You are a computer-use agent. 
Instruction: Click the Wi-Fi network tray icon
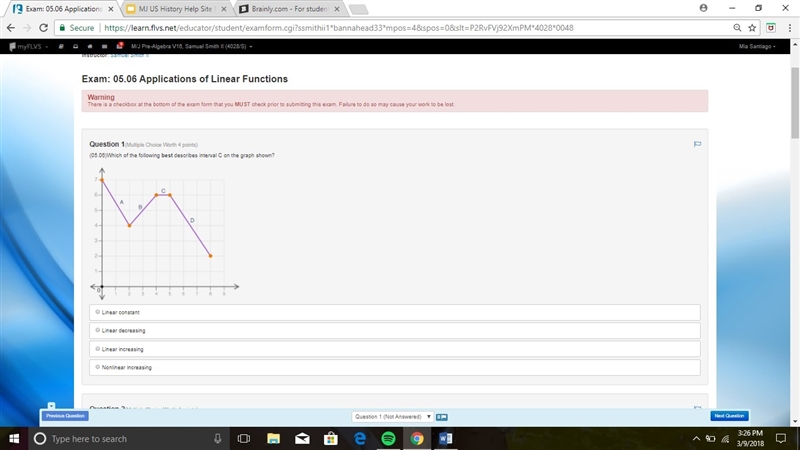[x=726, y=439]
